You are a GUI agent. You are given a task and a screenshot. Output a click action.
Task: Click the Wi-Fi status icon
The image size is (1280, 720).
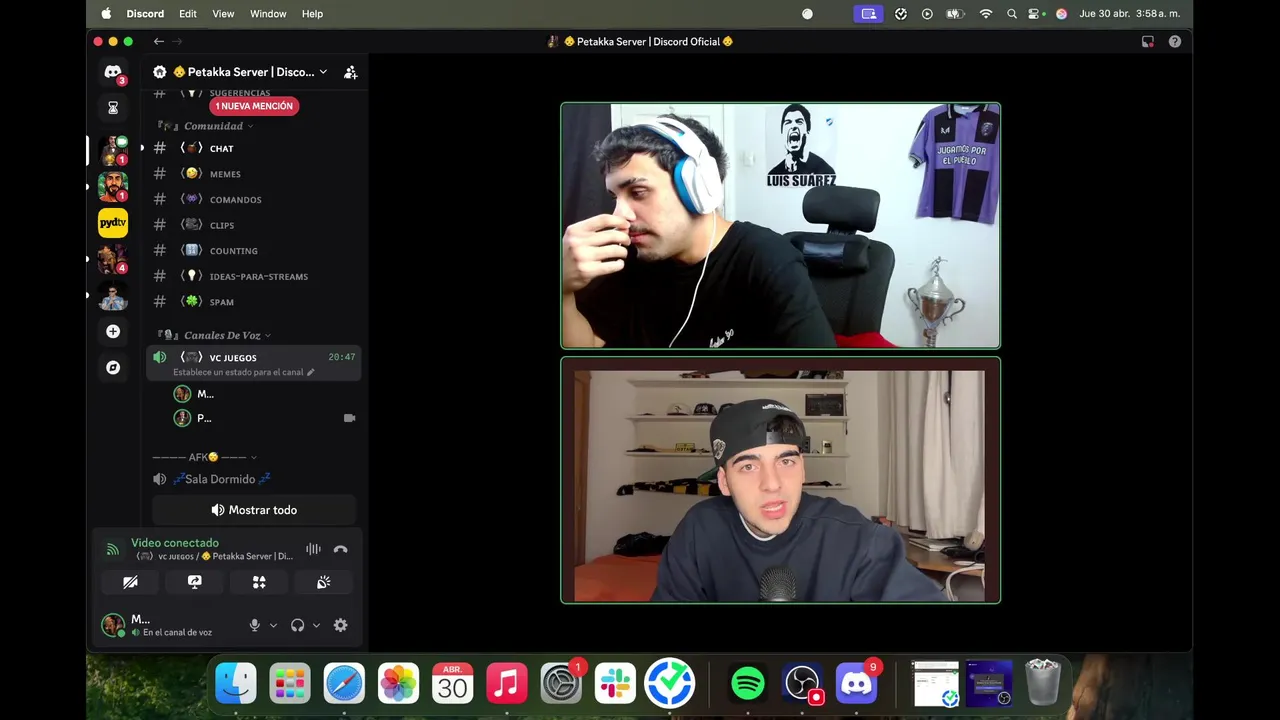tap(986, 14)
